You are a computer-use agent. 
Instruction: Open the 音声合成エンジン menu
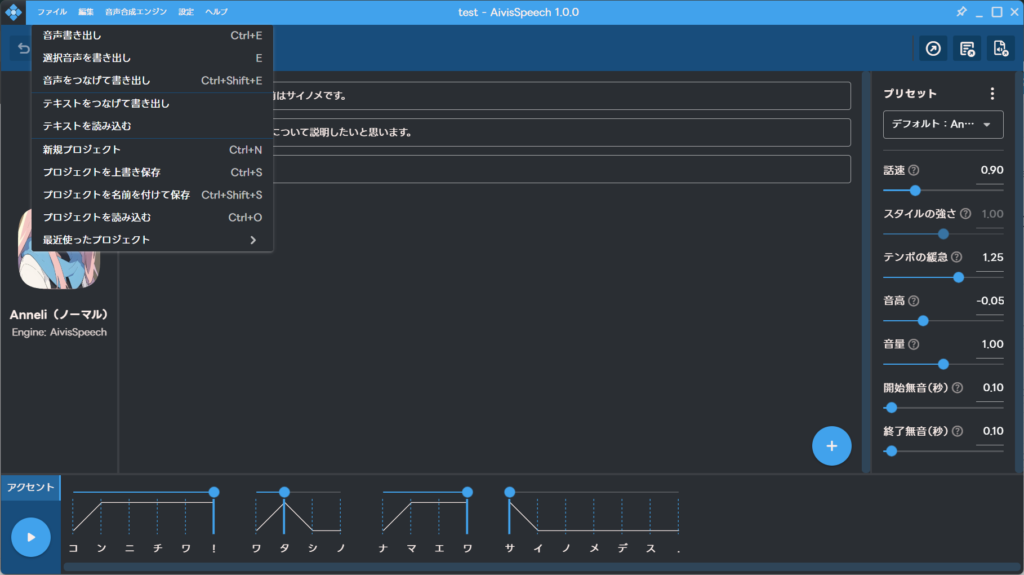coord(136,12)
